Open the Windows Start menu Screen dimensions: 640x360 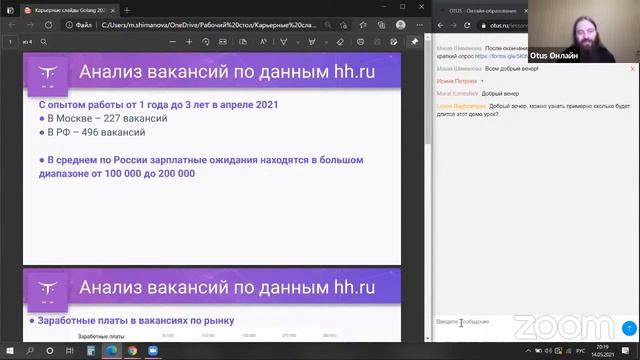pos(10,351)
